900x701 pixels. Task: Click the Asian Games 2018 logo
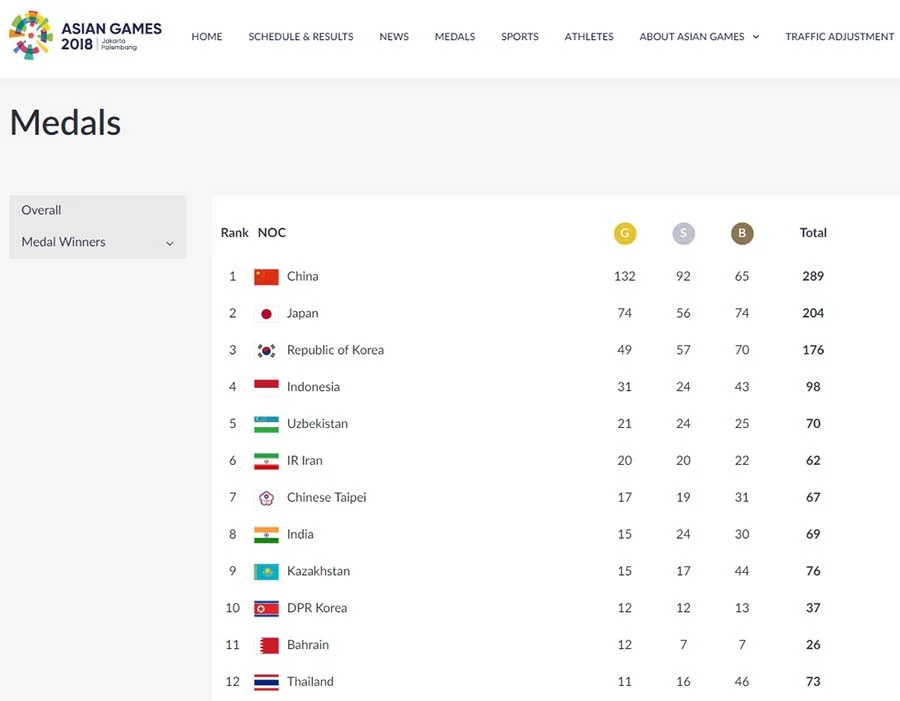pos(86,36)
